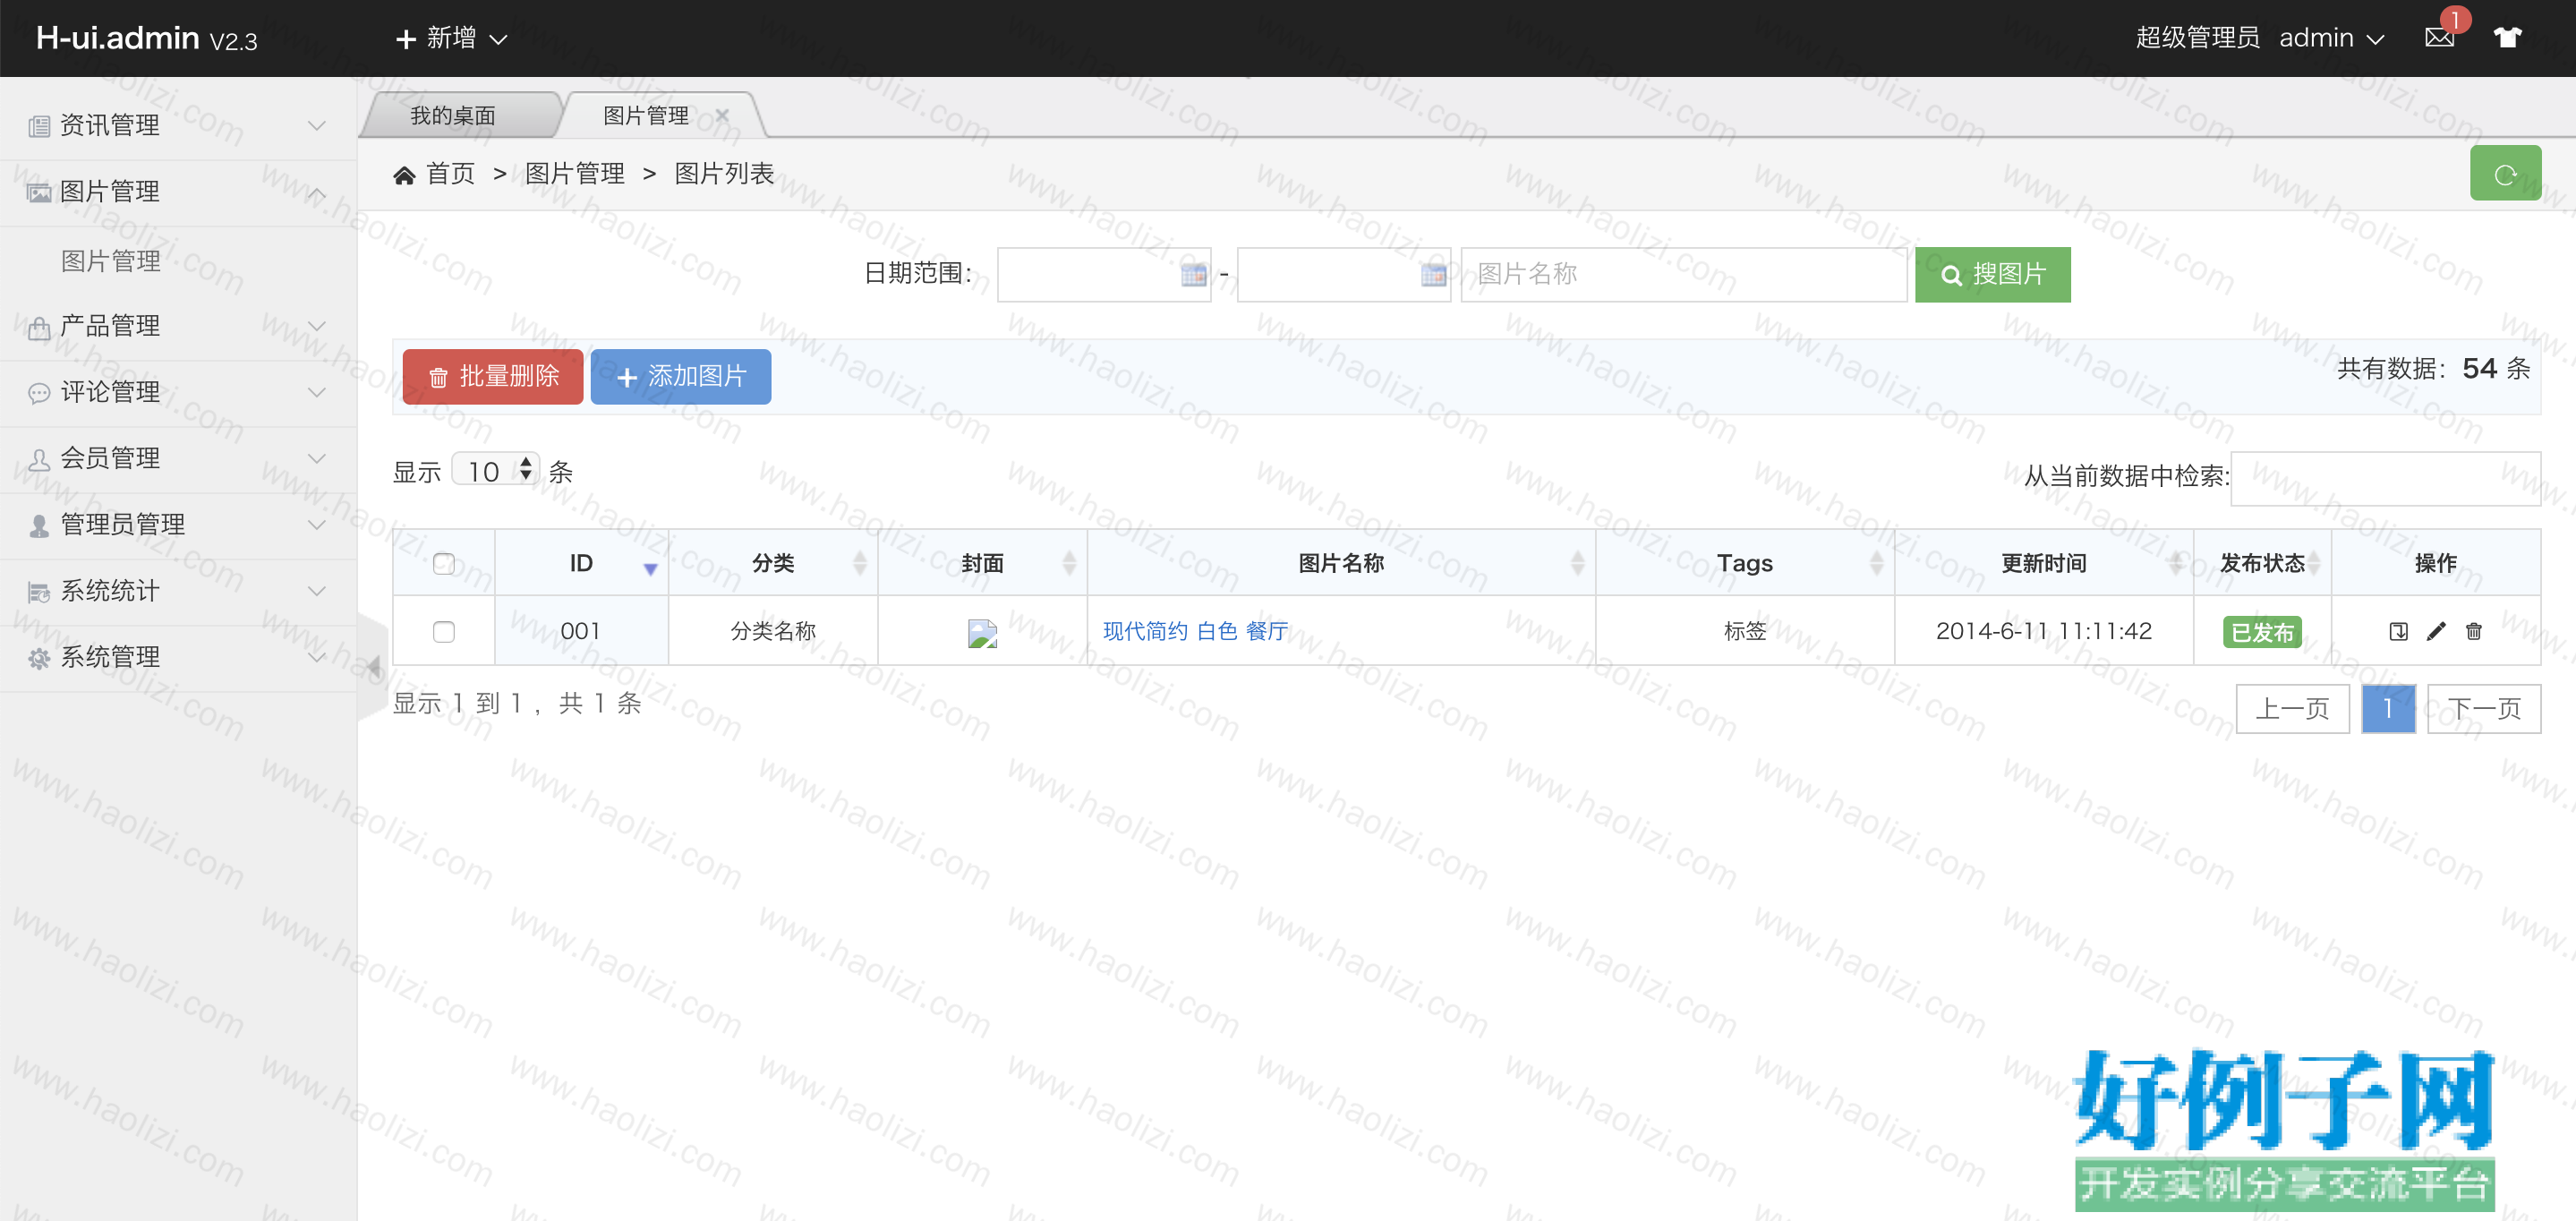Sort by Tags column header

tap(1744, 563)
